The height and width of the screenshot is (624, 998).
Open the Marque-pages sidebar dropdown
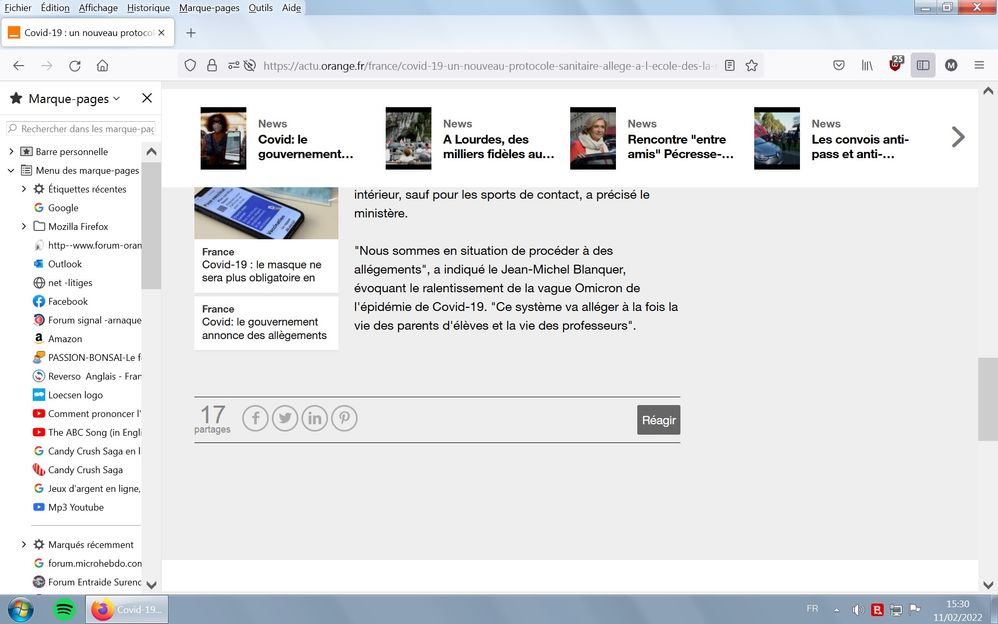[116, 98]
